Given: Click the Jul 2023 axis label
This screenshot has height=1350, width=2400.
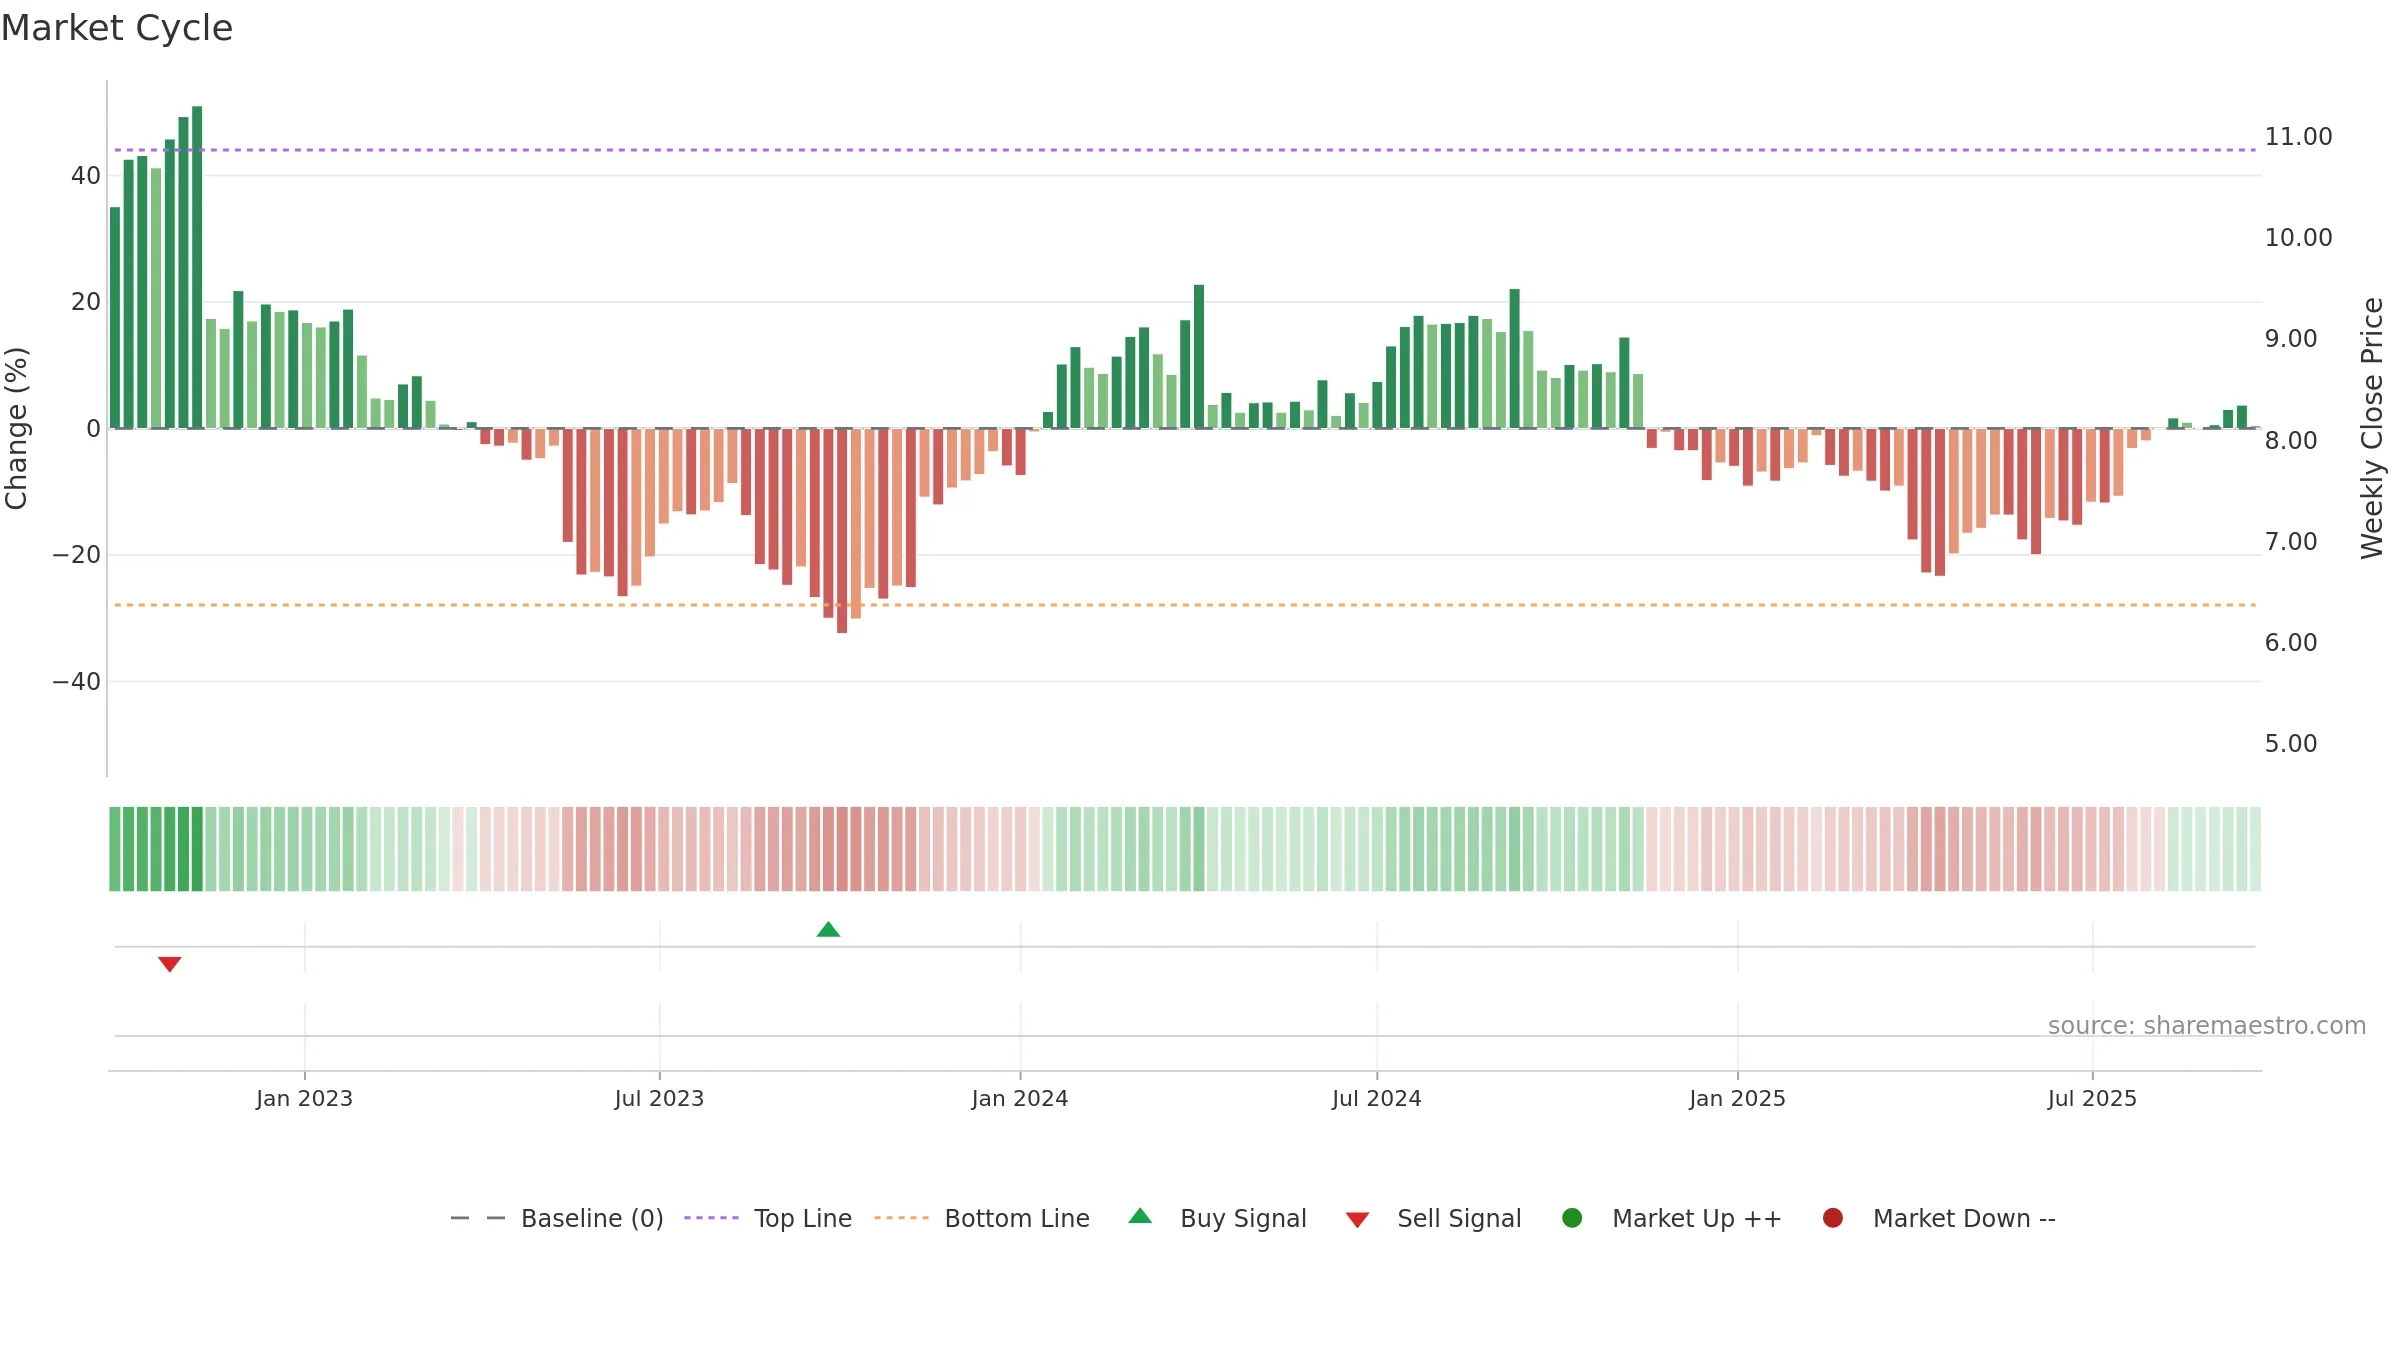Looking at the screenshot, I should [659, 1099].
